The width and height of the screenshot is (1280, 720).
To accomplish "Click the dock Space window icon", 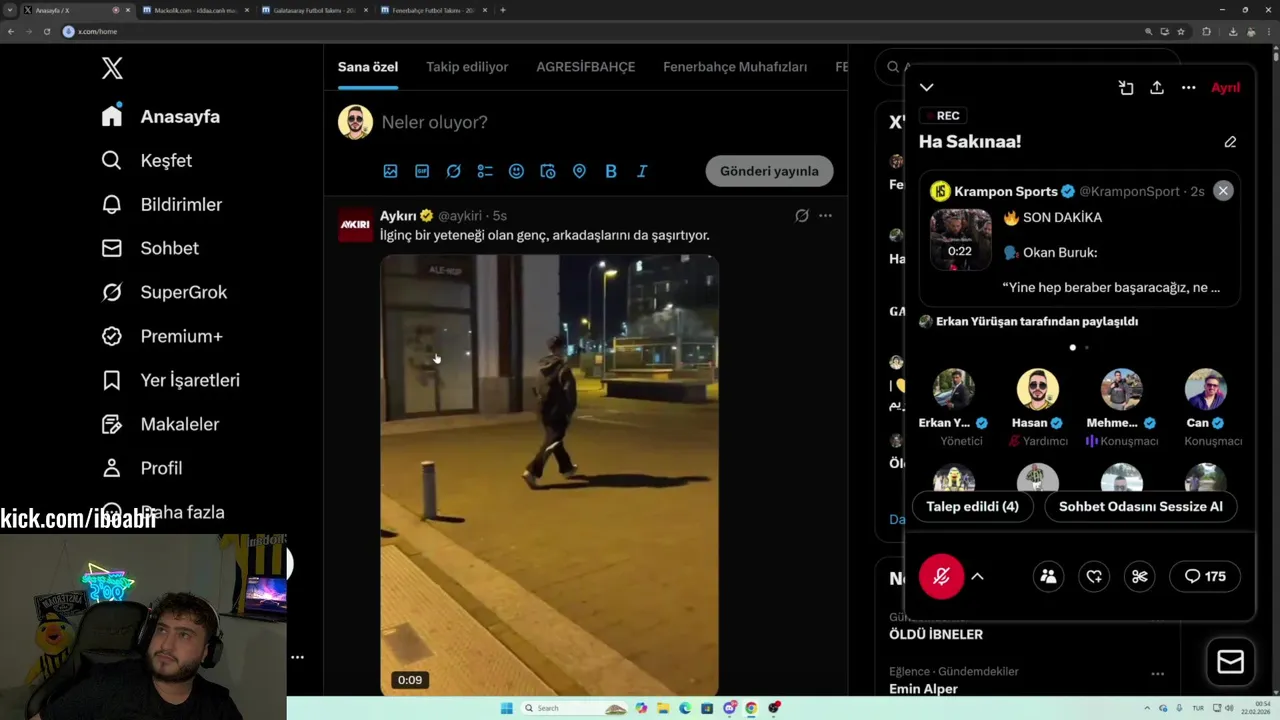I will click(x=1126, y=88).
